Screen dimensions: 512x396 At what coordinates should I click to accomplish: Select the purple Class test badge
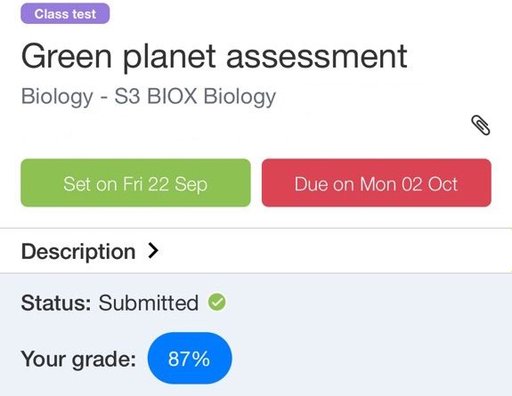pyautogui.click(x=65, y=14)
